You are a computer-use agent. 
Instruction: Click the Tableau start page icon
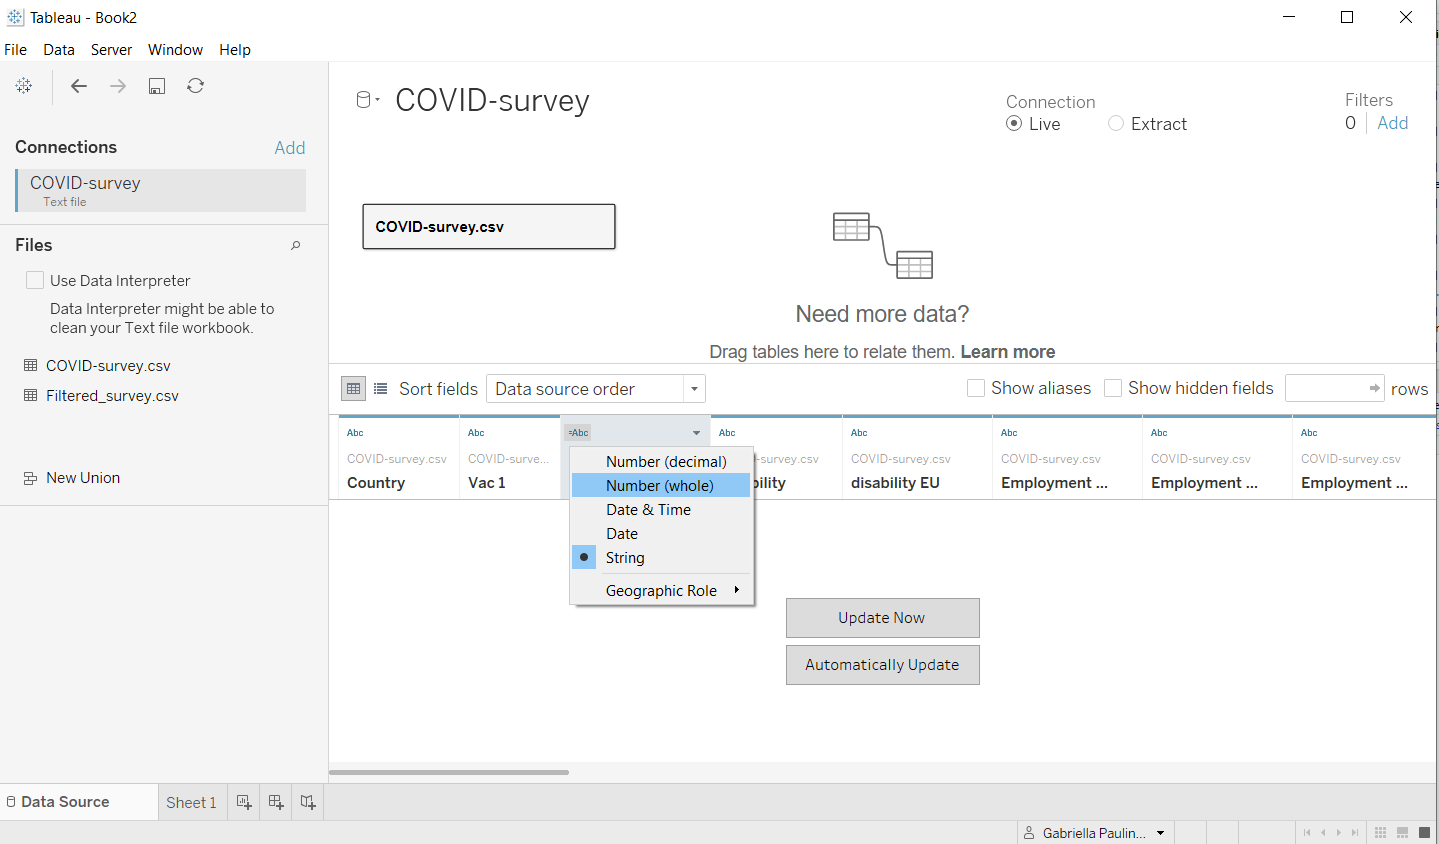tap(23, 86)
